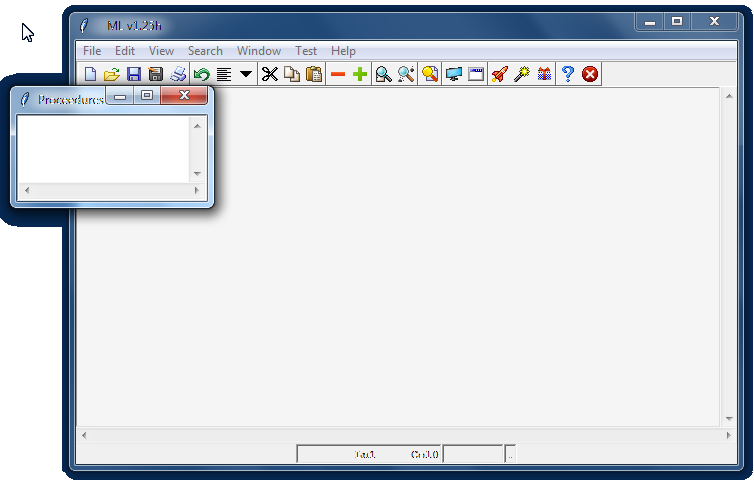Image resolution: width=754 pixels, height=486 pixels.
Task: Launch with the red rocket icon
Action: [500, 74]
